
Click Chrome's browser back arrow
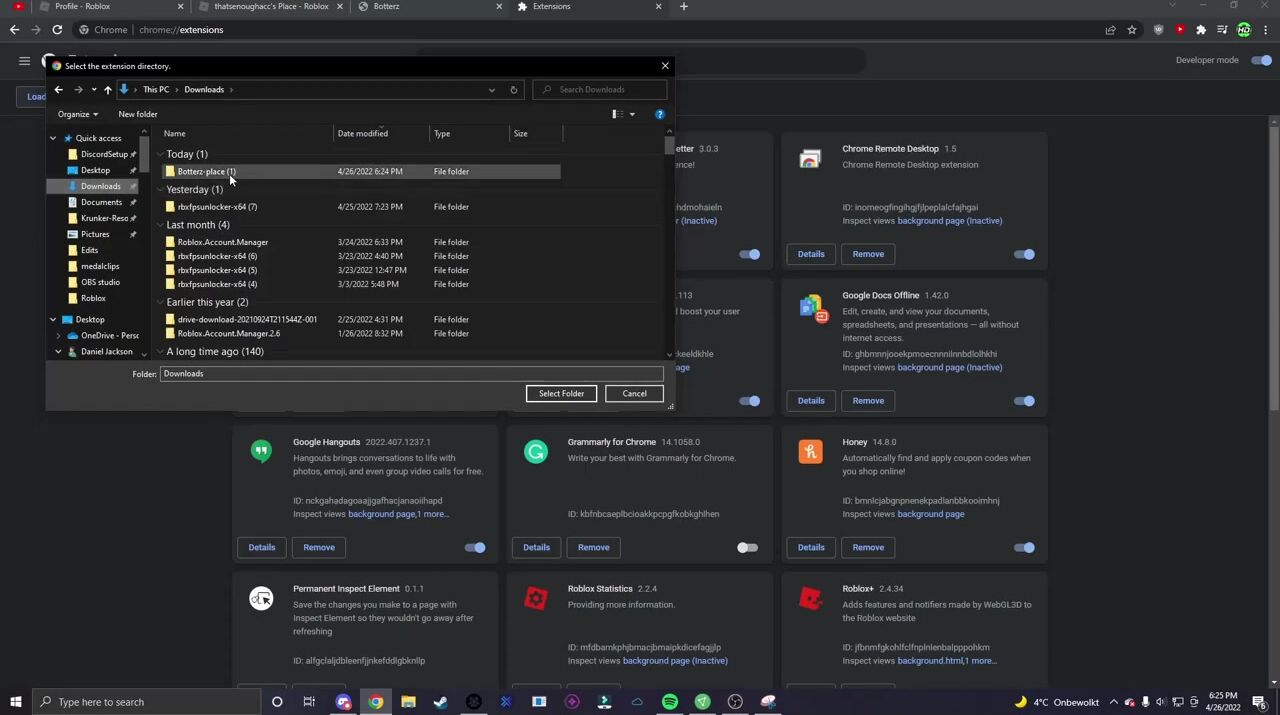(x=14, y=30)
